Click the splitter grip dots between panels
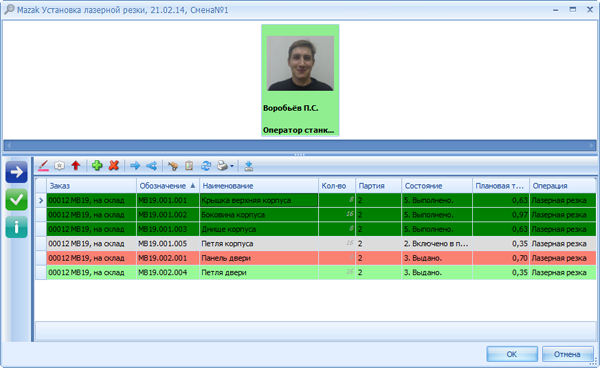 click(300, 155)
